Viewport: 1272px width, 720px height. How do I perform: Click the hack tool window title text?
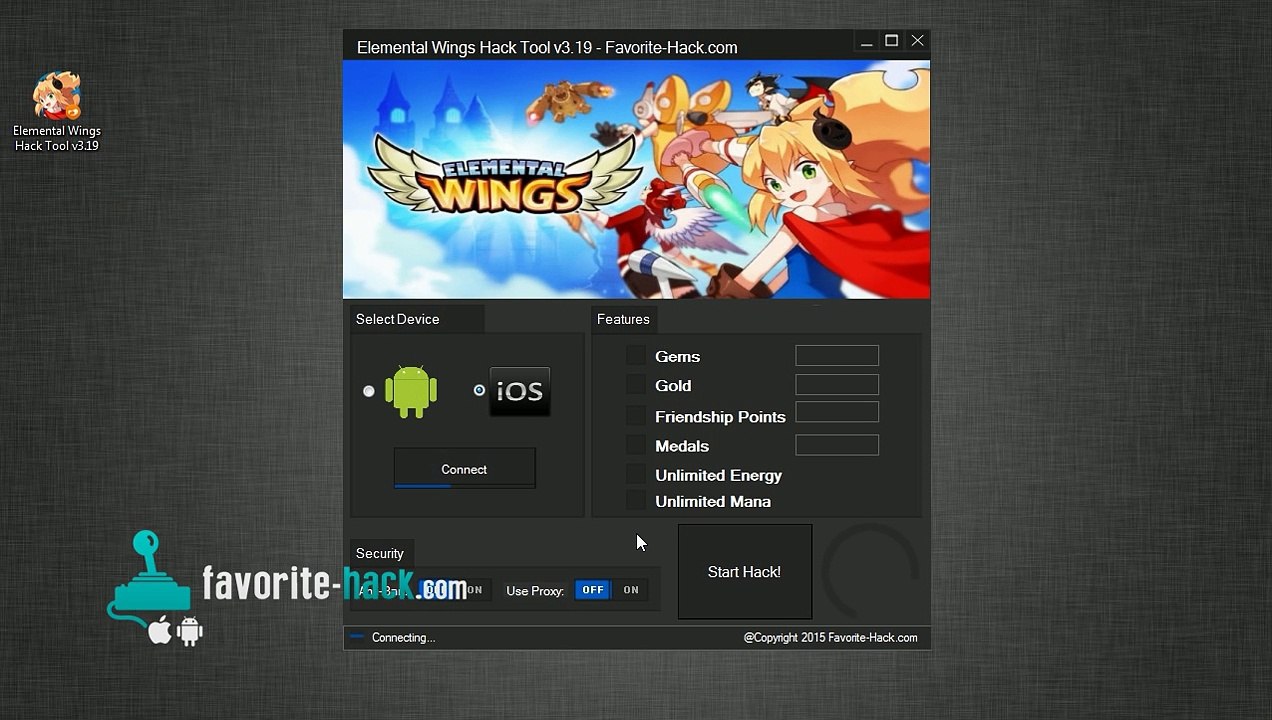pyautogui.click(x=547, y=47)
